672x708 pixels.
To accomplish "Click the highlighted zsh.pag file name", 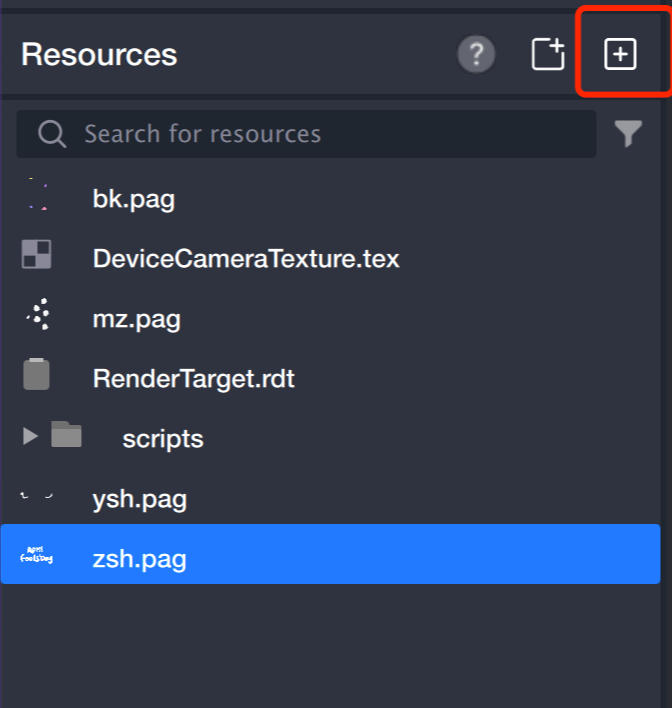I will pos(139,558).
